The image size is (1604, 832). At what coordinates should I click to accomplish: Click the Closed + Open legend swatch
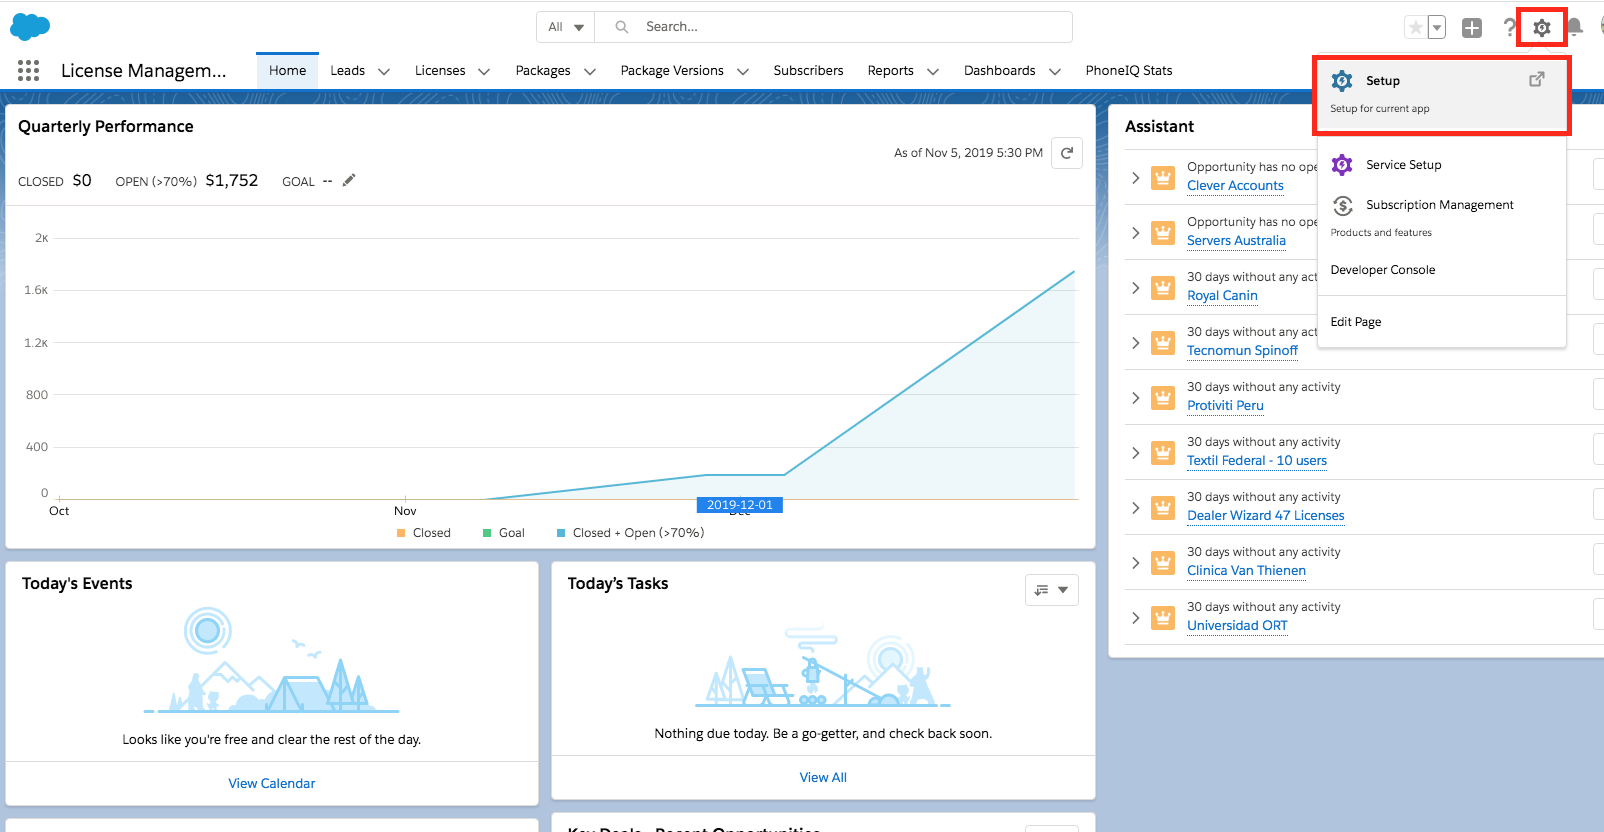(561, 533)
